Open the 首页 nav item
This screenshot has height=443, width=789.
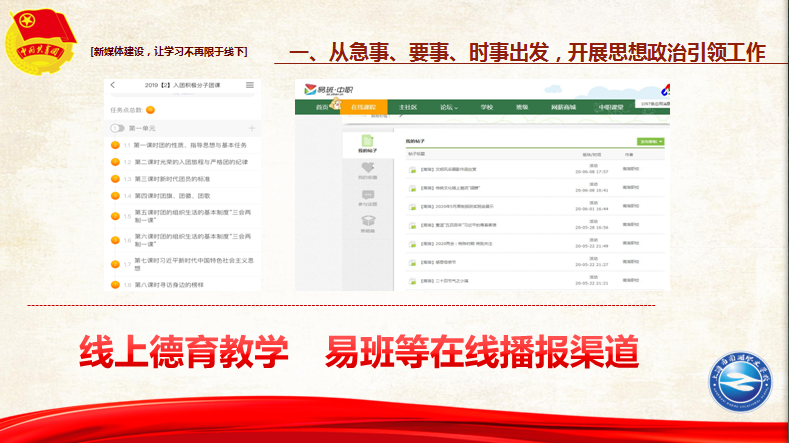322,106
